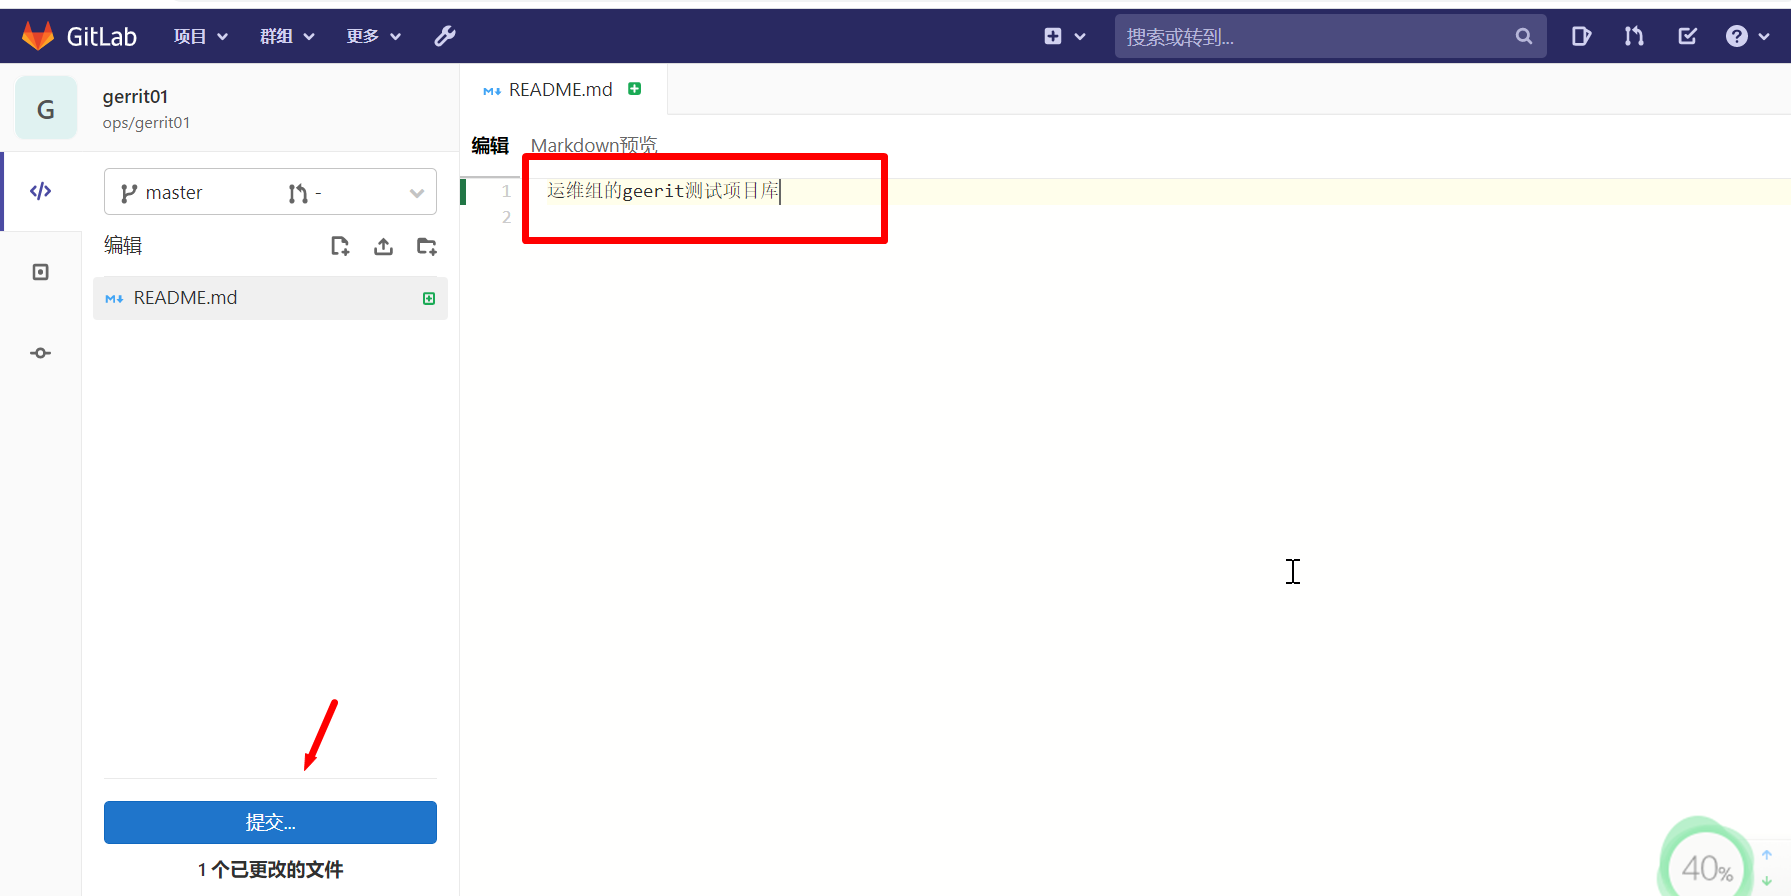Click the gerrit01 project avatar
This screenshot has width=1791, height=896.
46,108
